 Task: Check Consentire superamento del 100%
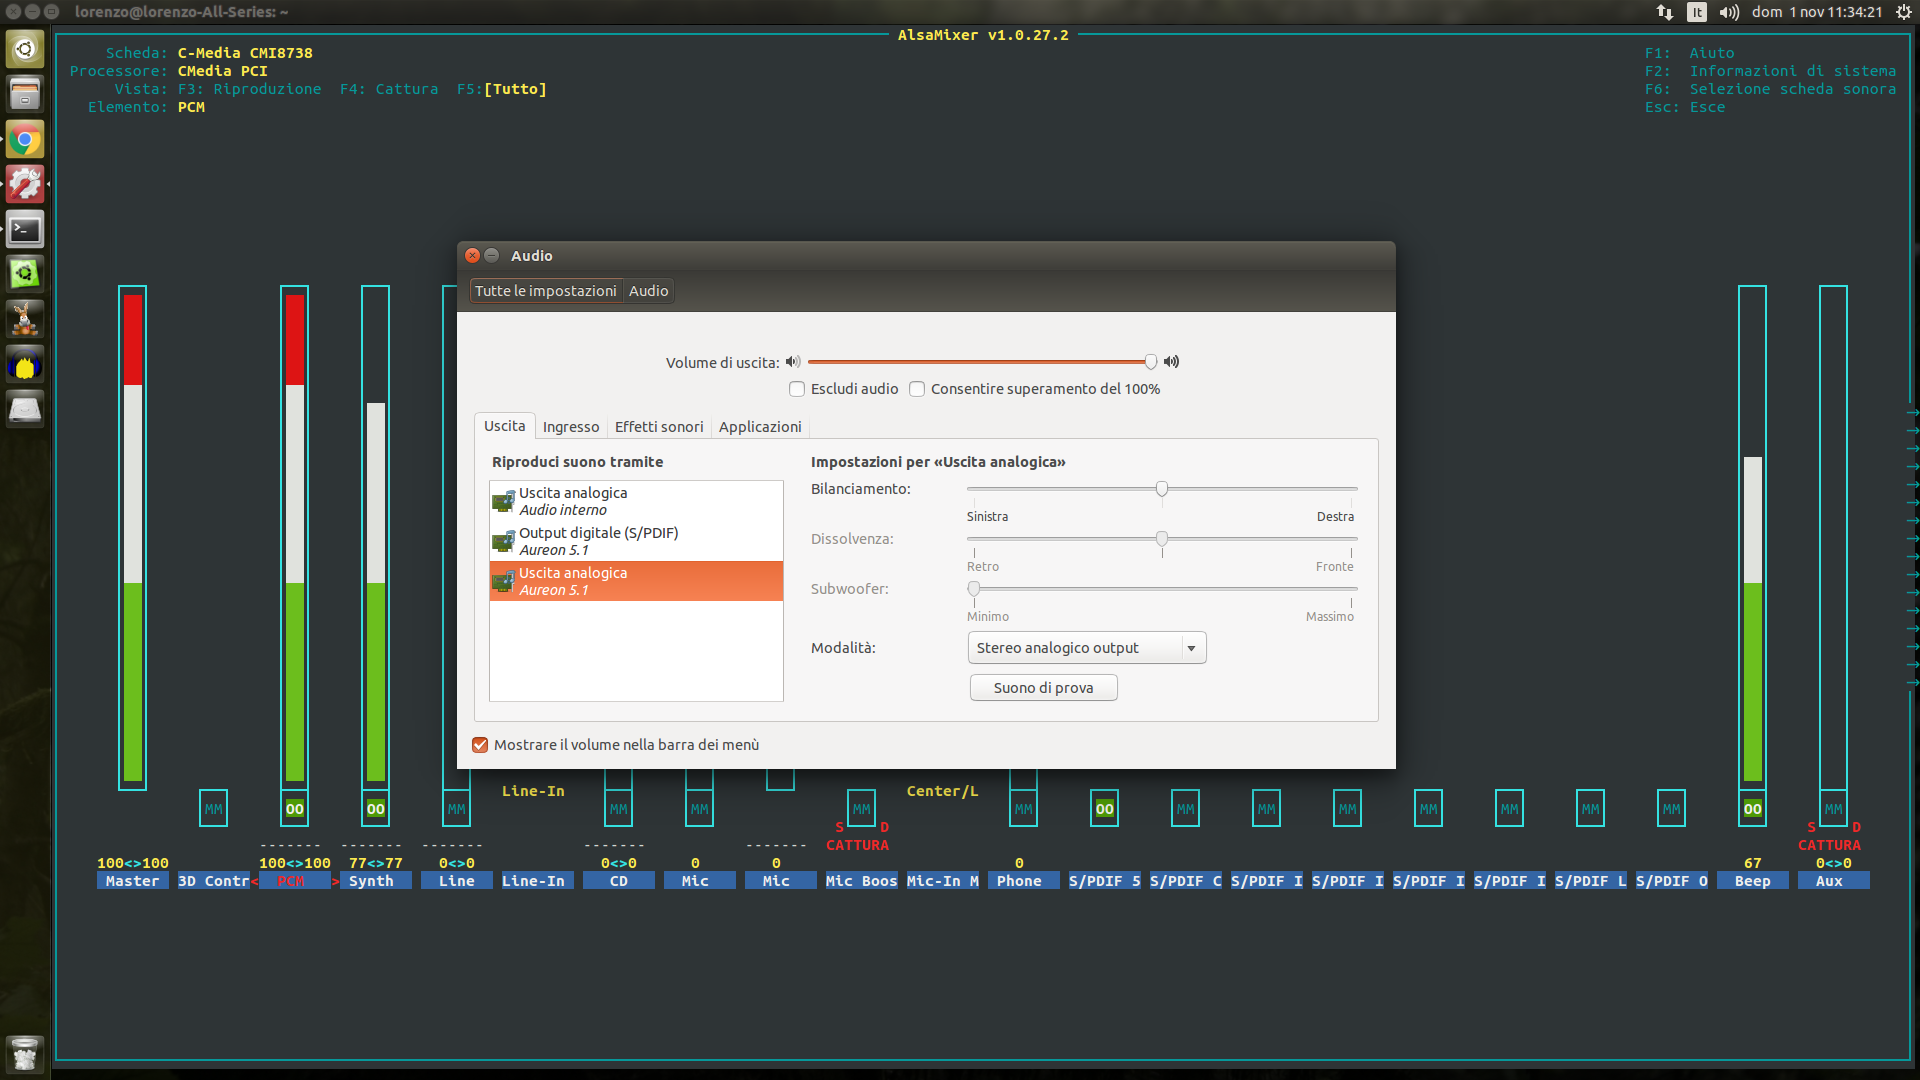tap(917, 389)
